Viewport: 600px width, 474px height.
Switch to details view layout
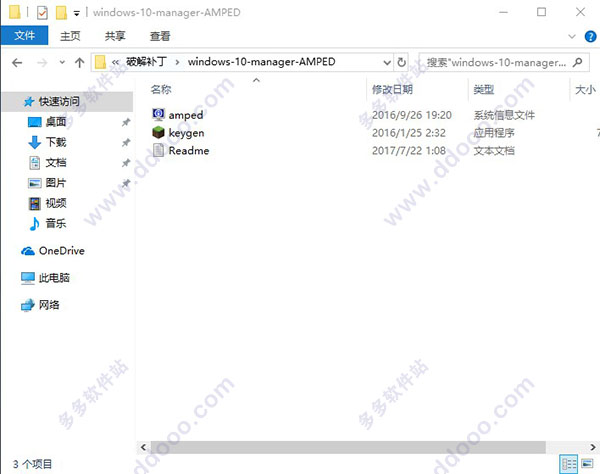(569, 464)
